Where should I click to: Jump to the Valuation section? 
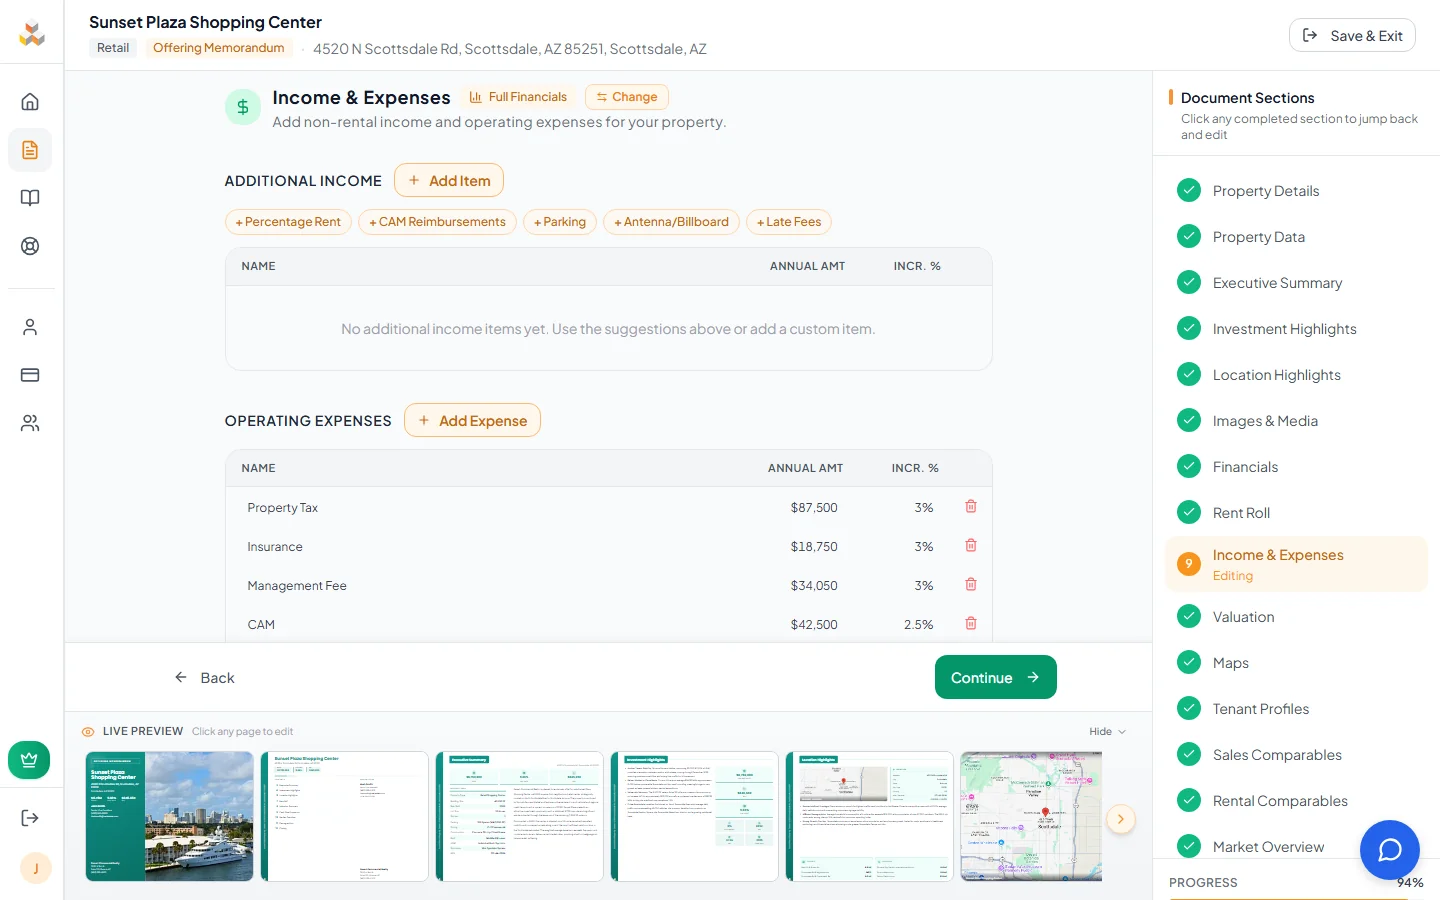tap(1243, 616)
